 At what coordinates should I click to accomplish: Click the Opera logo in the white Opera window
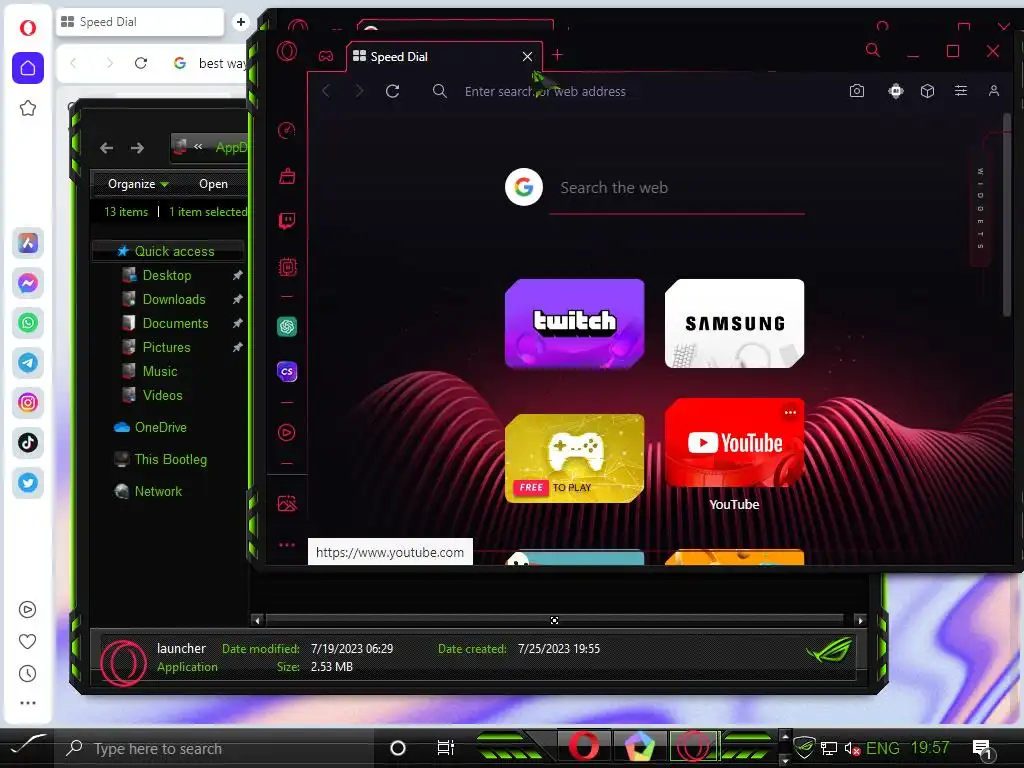[27, 28]
